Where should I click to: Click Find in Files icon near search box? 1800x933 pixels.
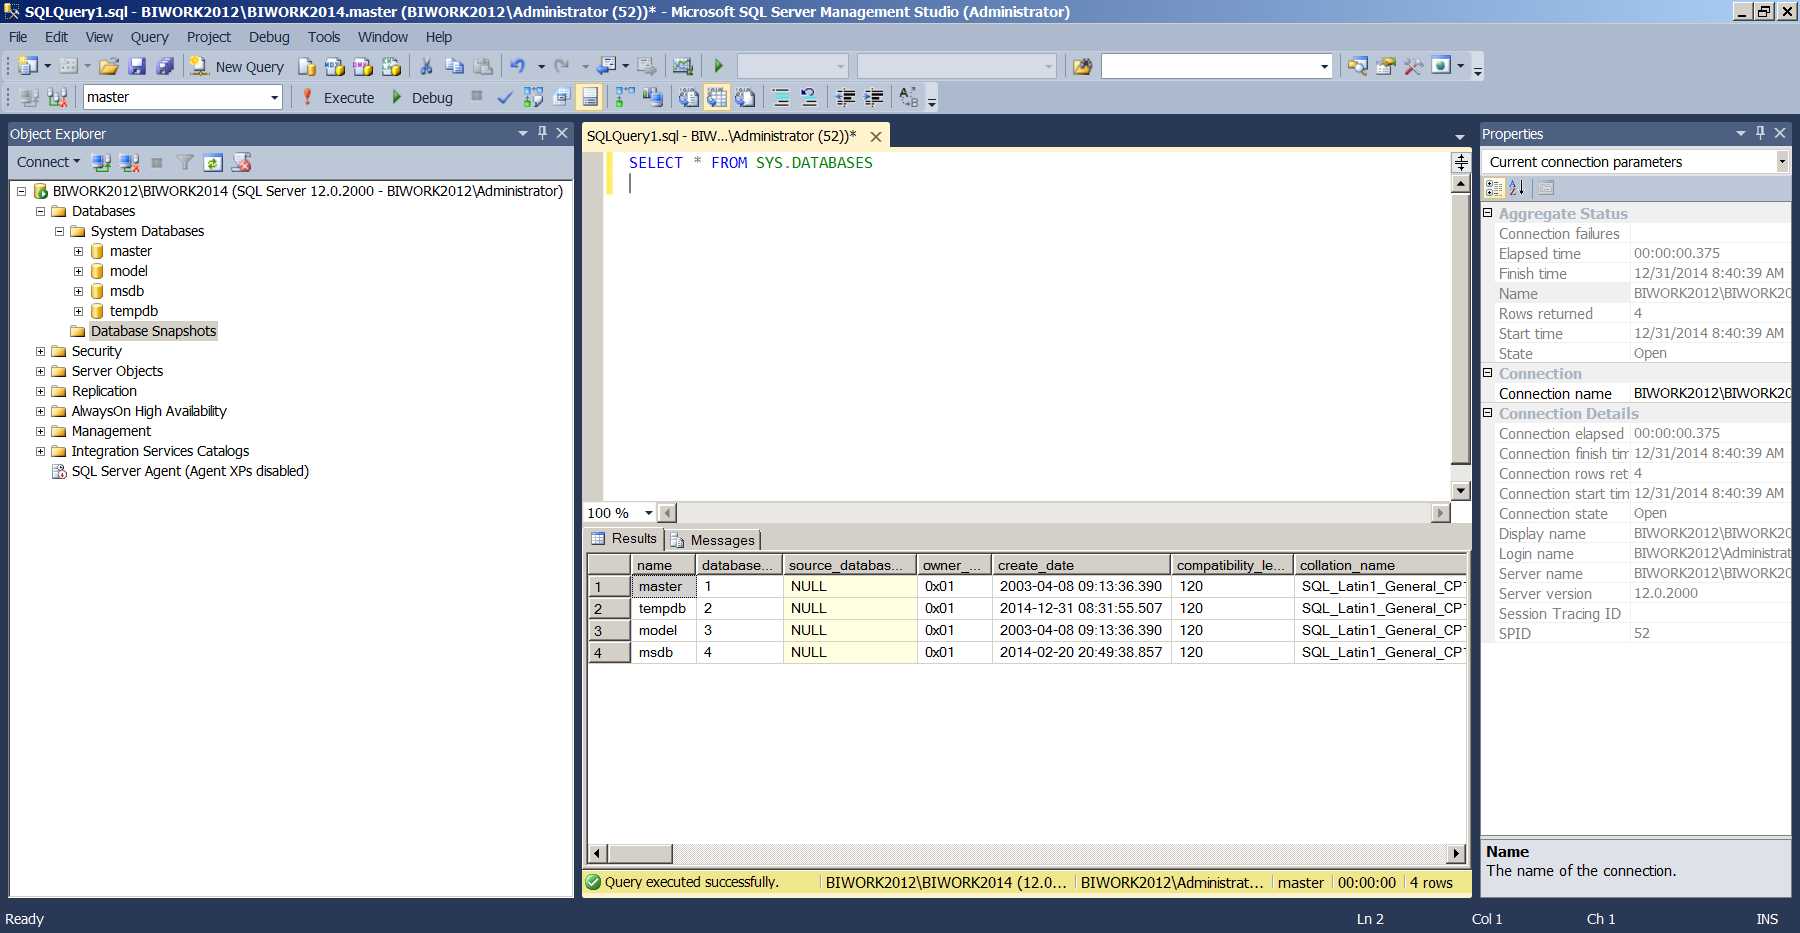(x=1082, y=66)
